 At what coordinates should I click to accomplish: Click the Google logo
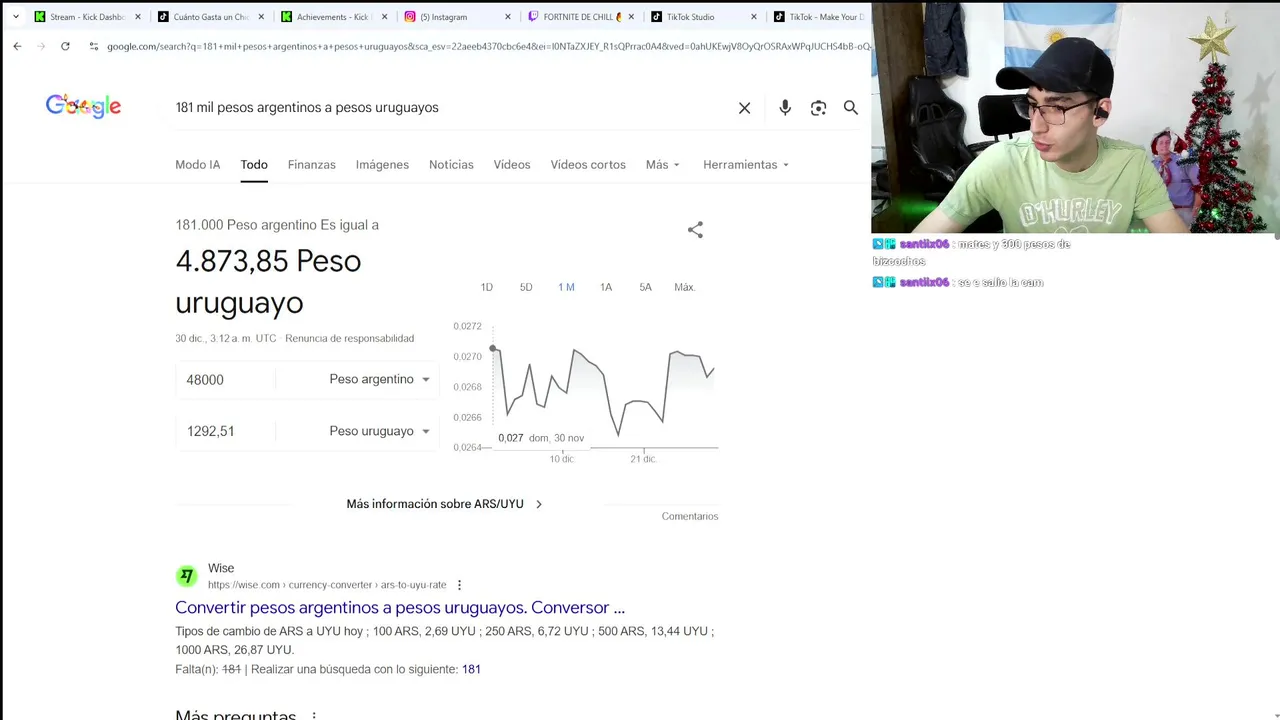click(x=83, y=106)
